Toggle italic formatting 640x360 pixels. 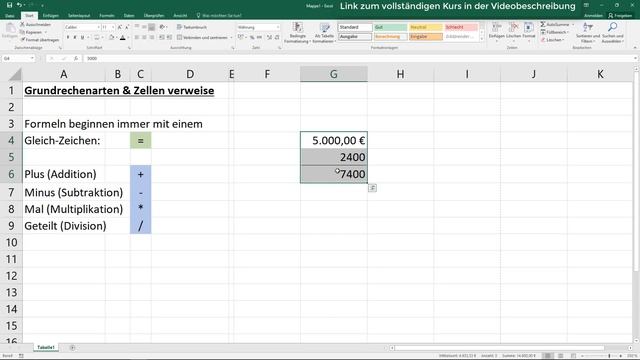[75, 38]
